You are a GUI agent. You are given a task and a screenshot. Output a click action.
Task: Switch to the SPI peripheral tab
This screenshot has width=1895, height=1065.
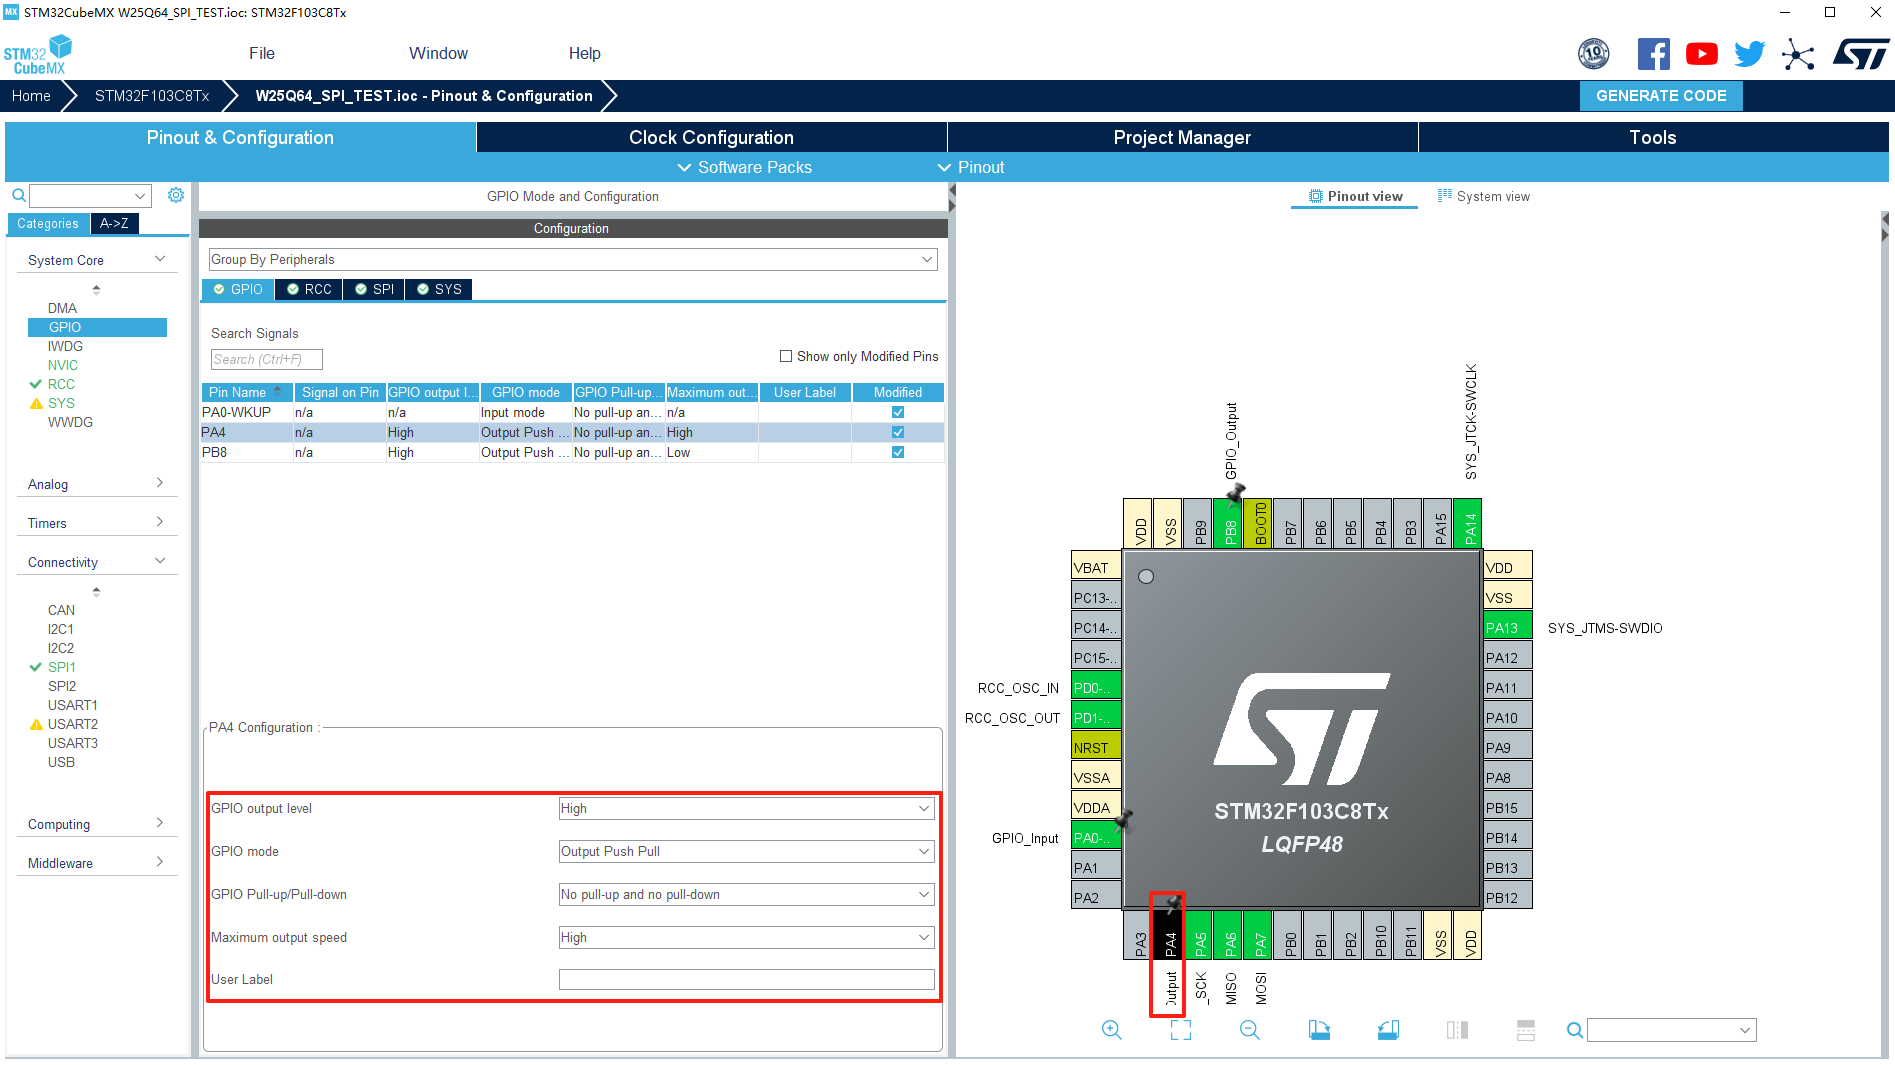click(374, 289)
